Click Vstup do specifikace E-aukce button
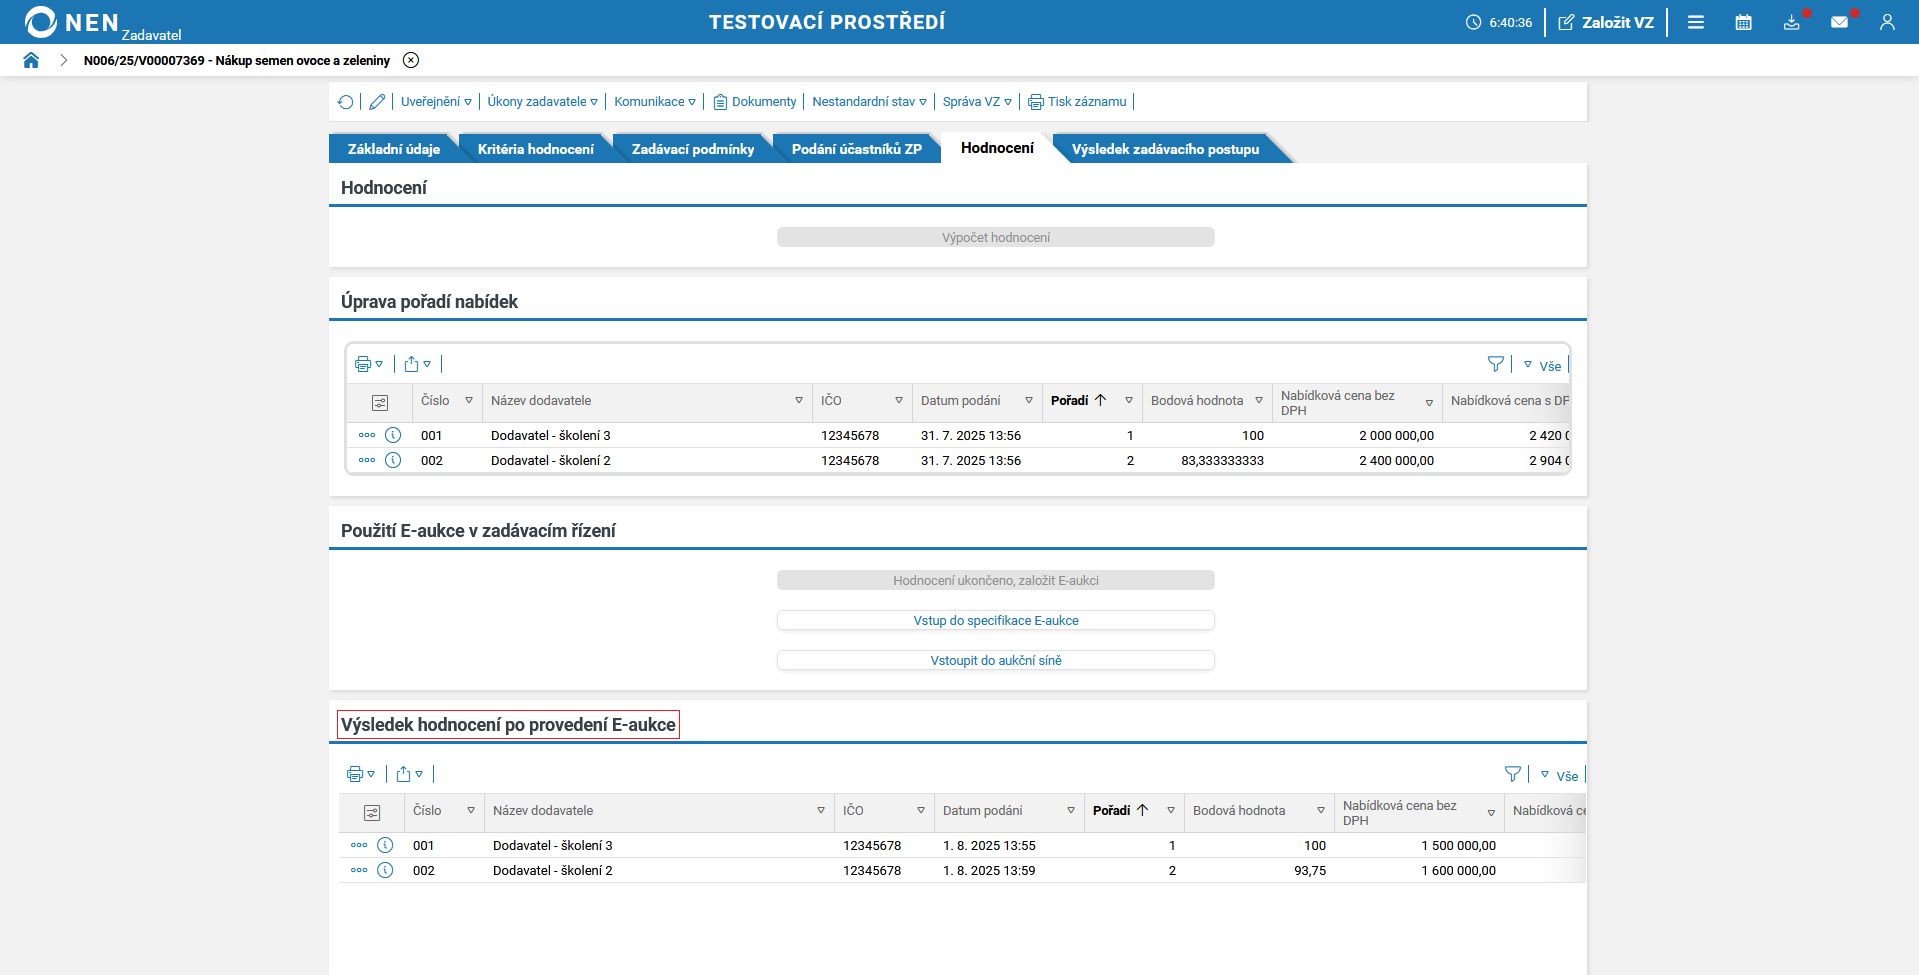Image resolution: width=1919 pixels, height=975 pixels. [x=995, y=621]
